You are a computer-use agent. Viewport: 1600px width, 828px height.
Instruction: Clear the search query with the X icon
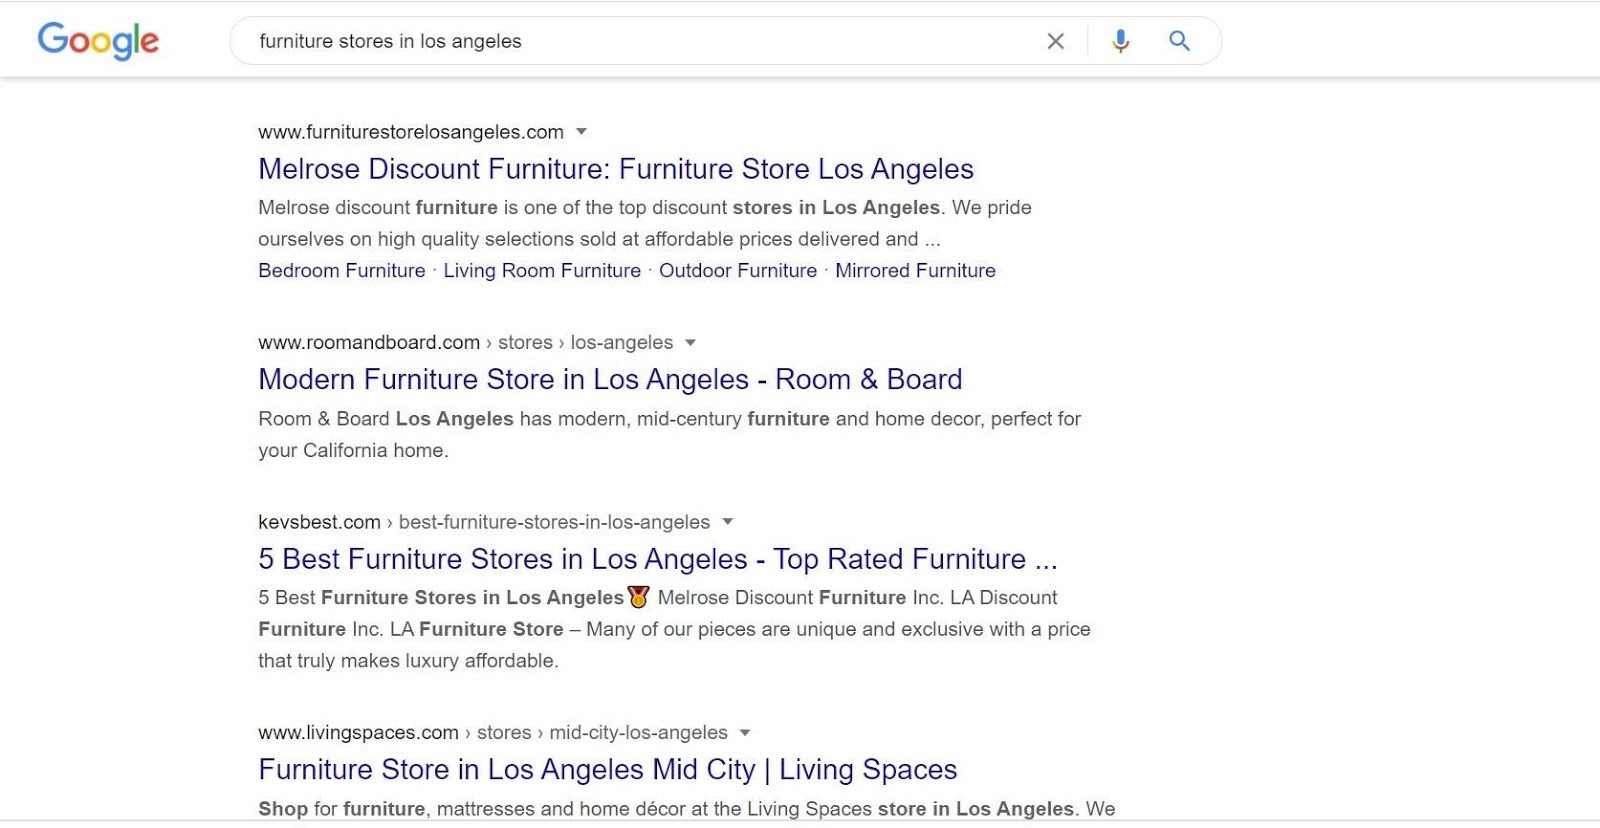coord(1056,41)
